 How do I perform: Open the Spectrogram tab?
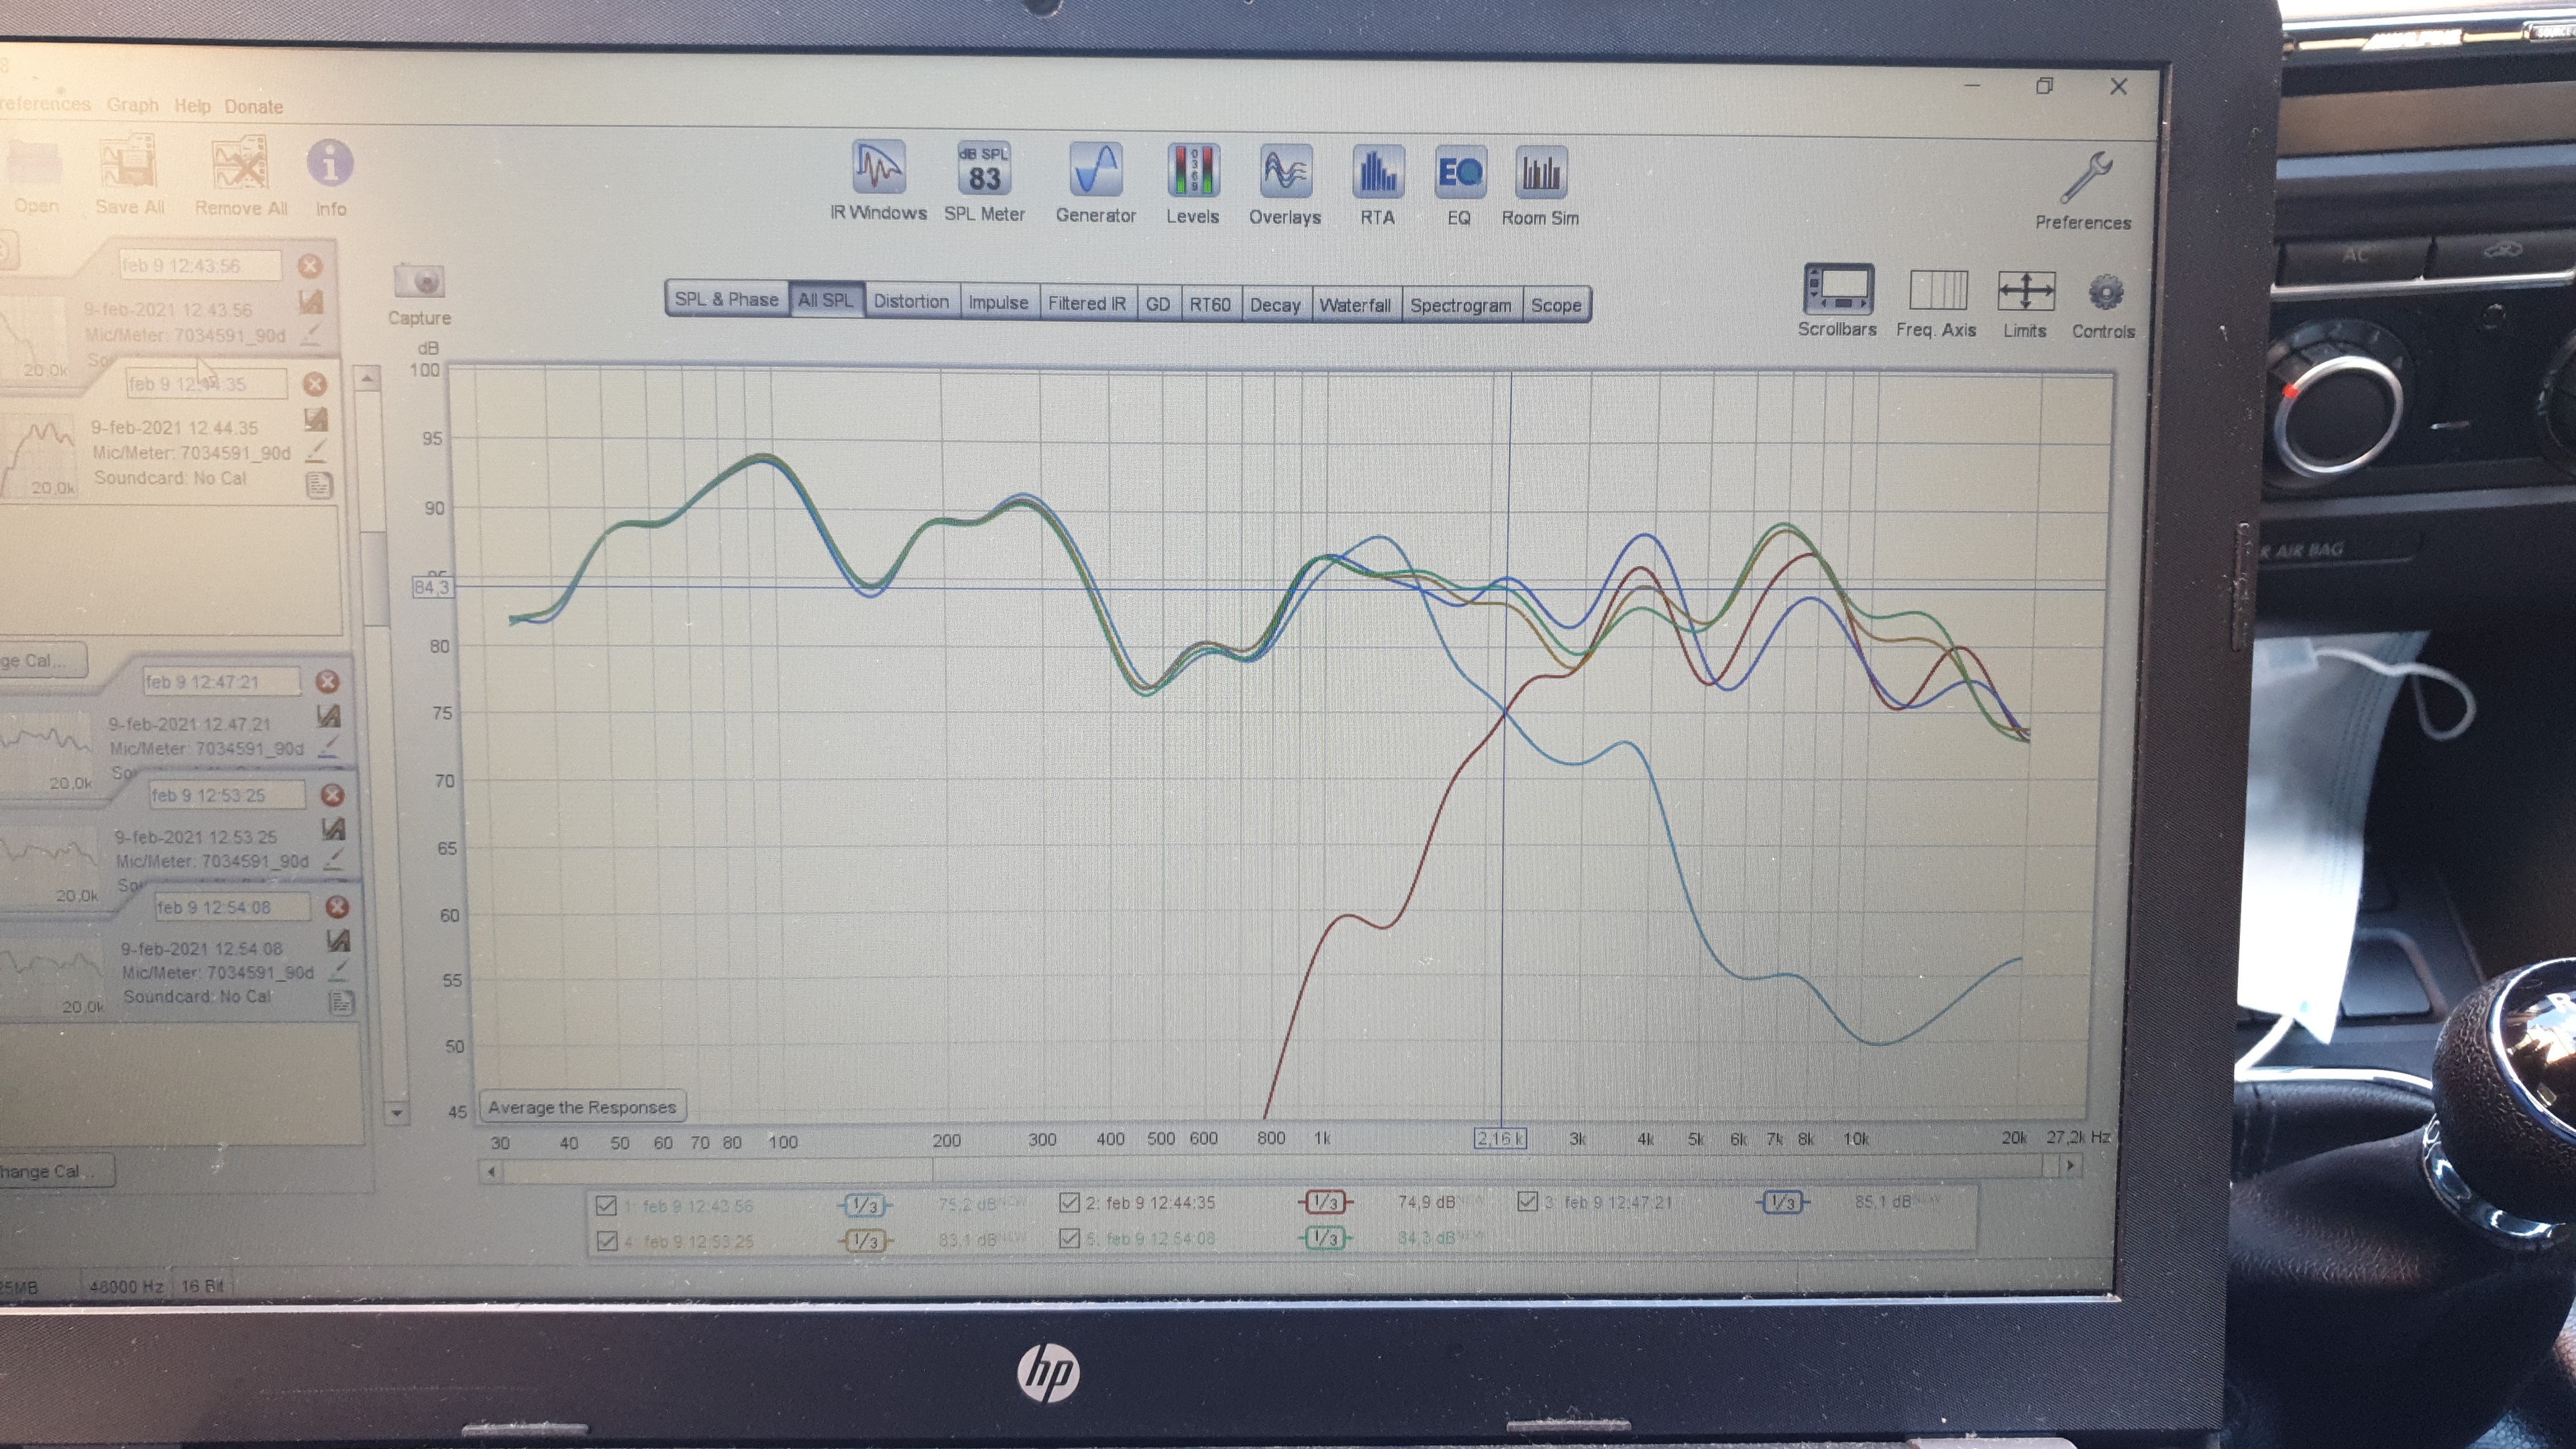pos(1461,305)
